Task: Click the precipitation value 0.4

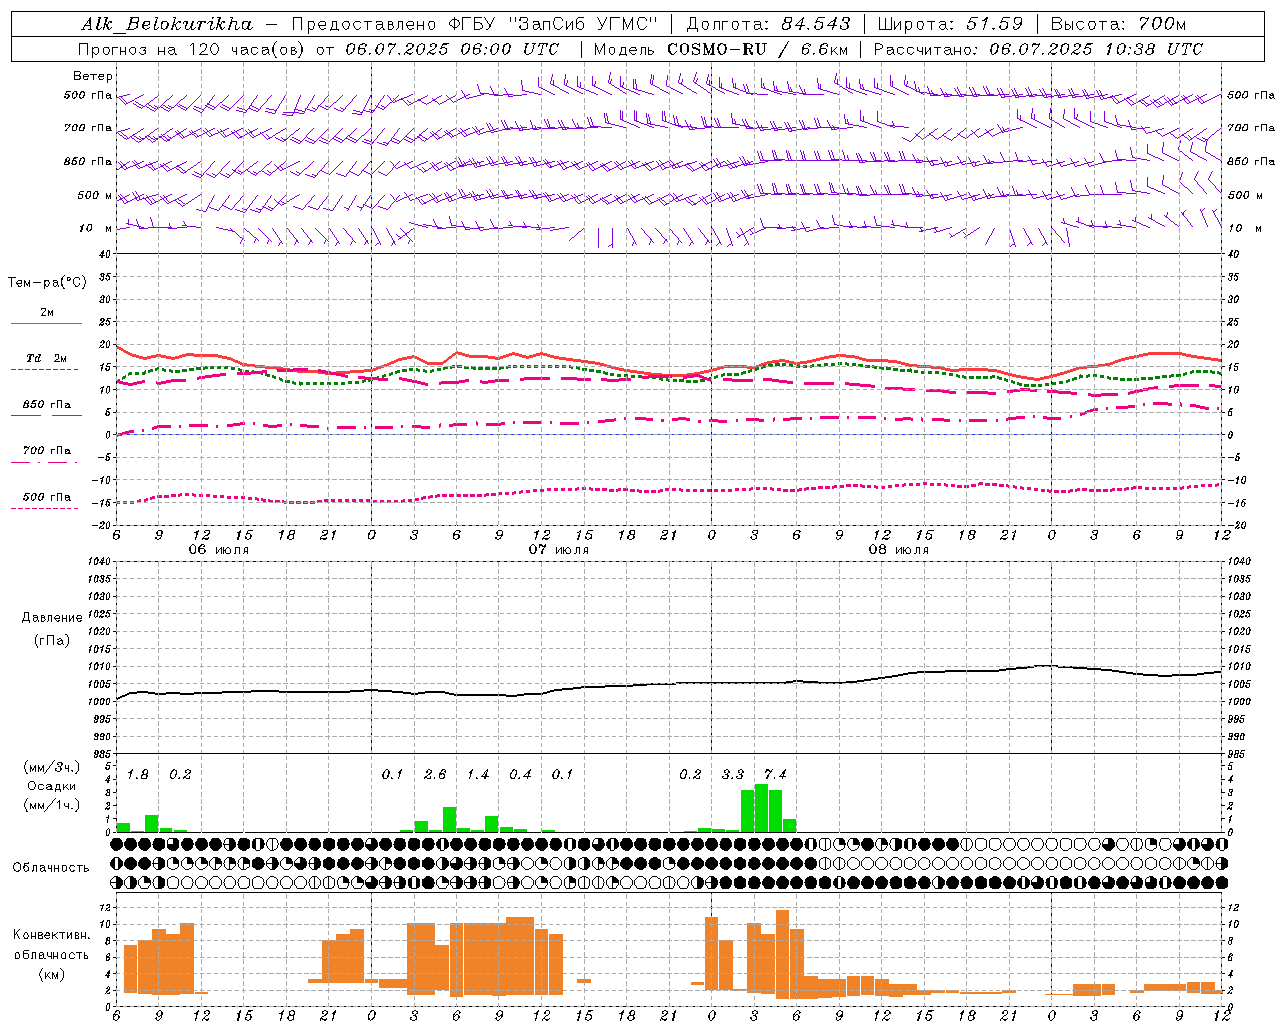Action: tap(520, 775)
